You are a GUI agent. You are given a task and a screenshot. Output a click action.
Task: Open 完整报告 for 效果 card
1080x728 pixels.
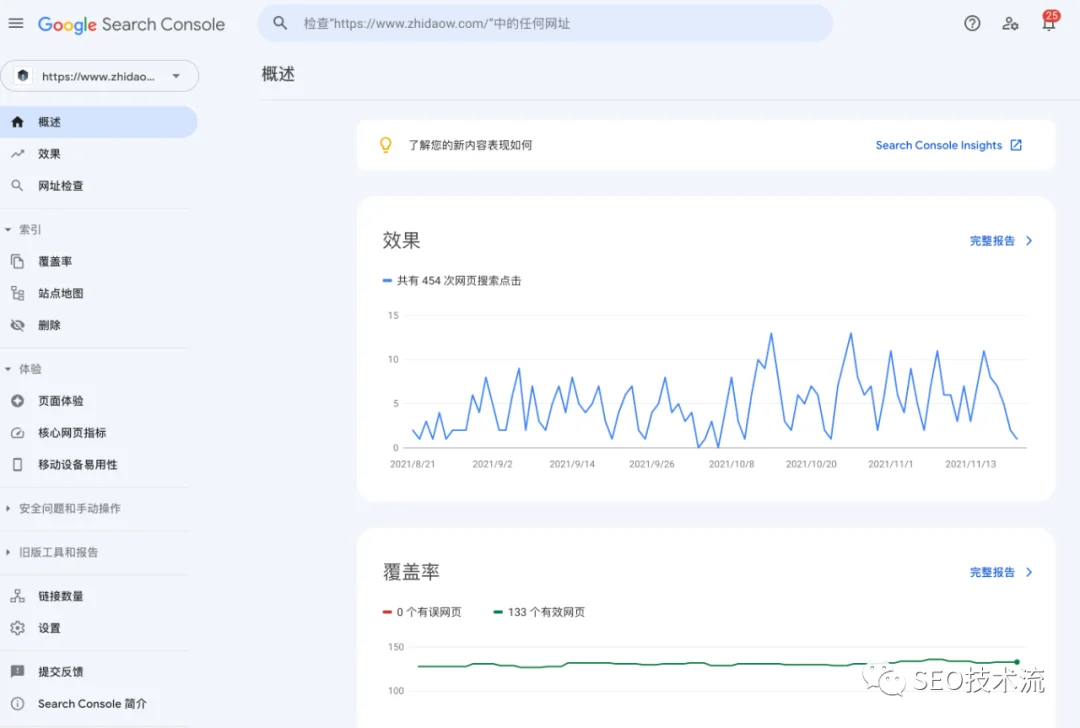point(992,240)
